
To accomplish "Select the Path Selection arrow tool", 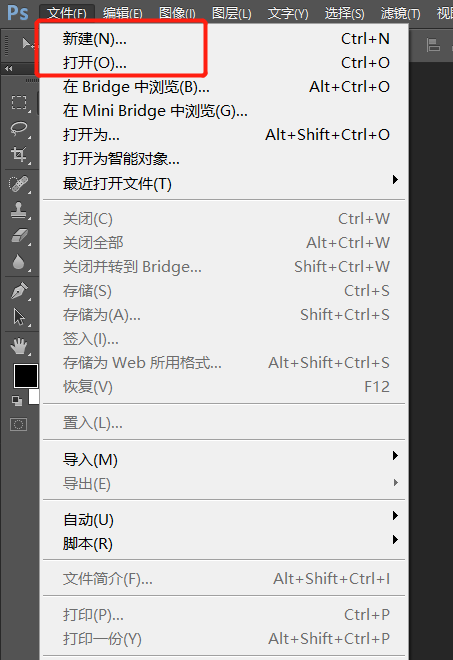I will (19, 317).
